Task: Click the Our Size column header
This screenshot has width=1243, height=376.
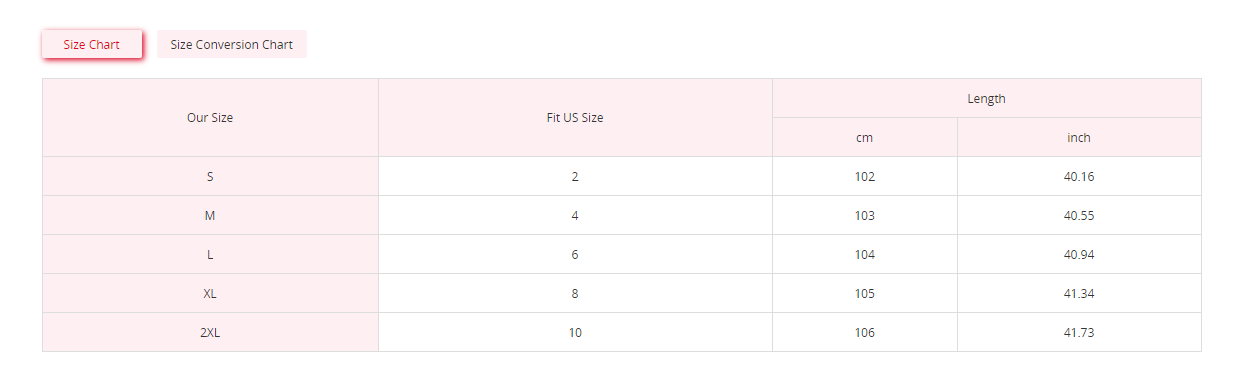Action: tap(210, 118)
